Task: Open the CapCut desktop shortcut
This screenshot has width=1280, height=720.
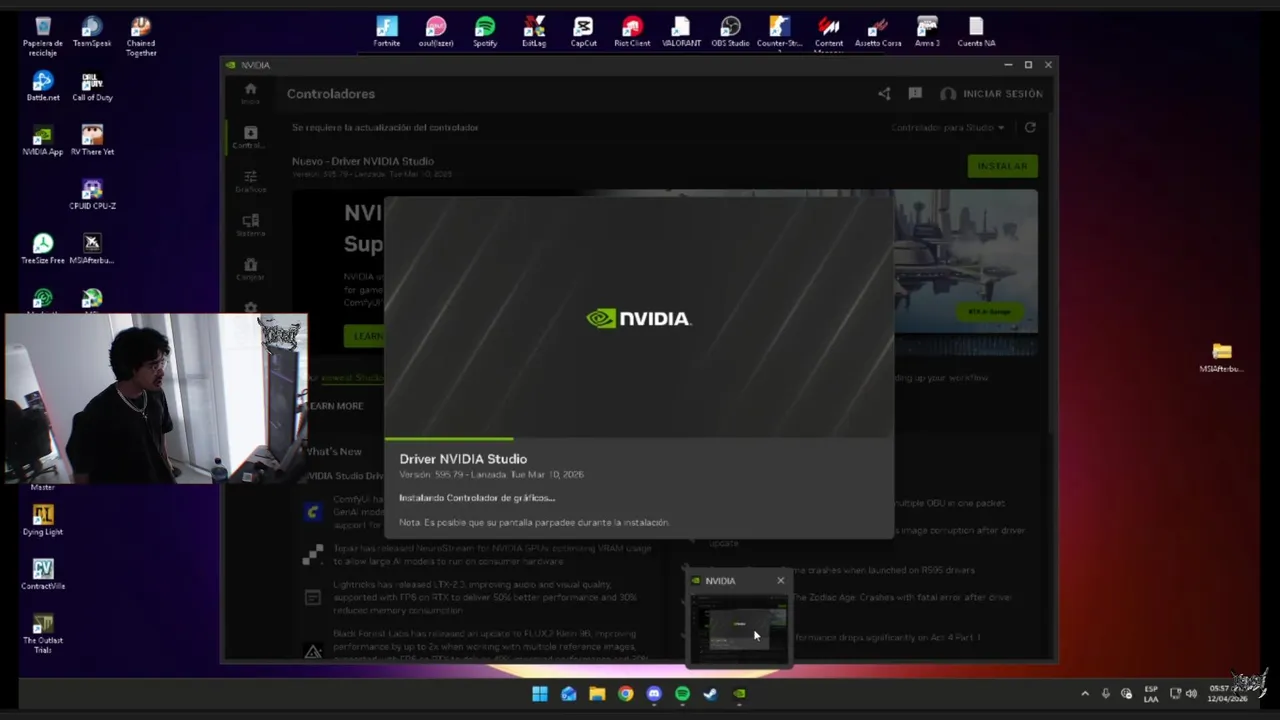Action: (583, 31)
